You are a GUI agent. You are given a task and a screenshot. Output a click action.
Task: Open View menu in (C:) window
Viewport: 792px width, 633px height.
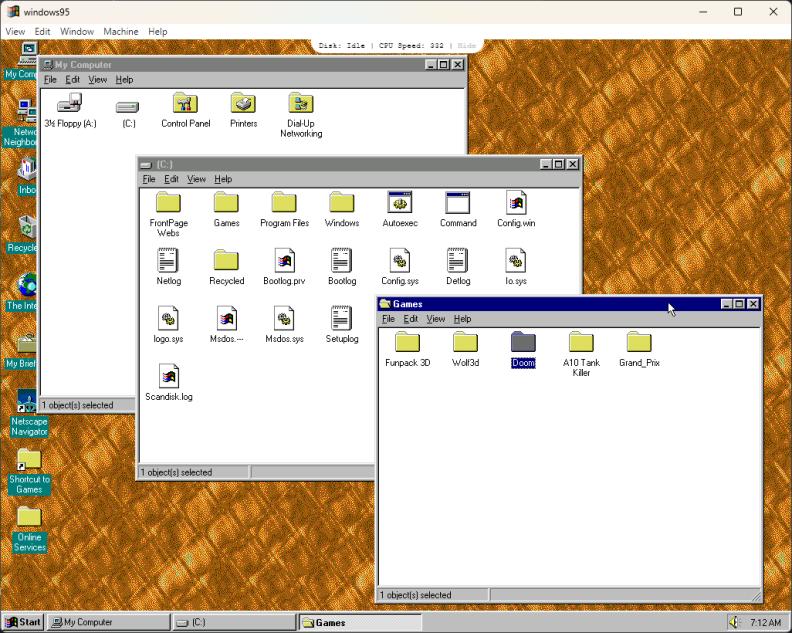click(196, 179)
